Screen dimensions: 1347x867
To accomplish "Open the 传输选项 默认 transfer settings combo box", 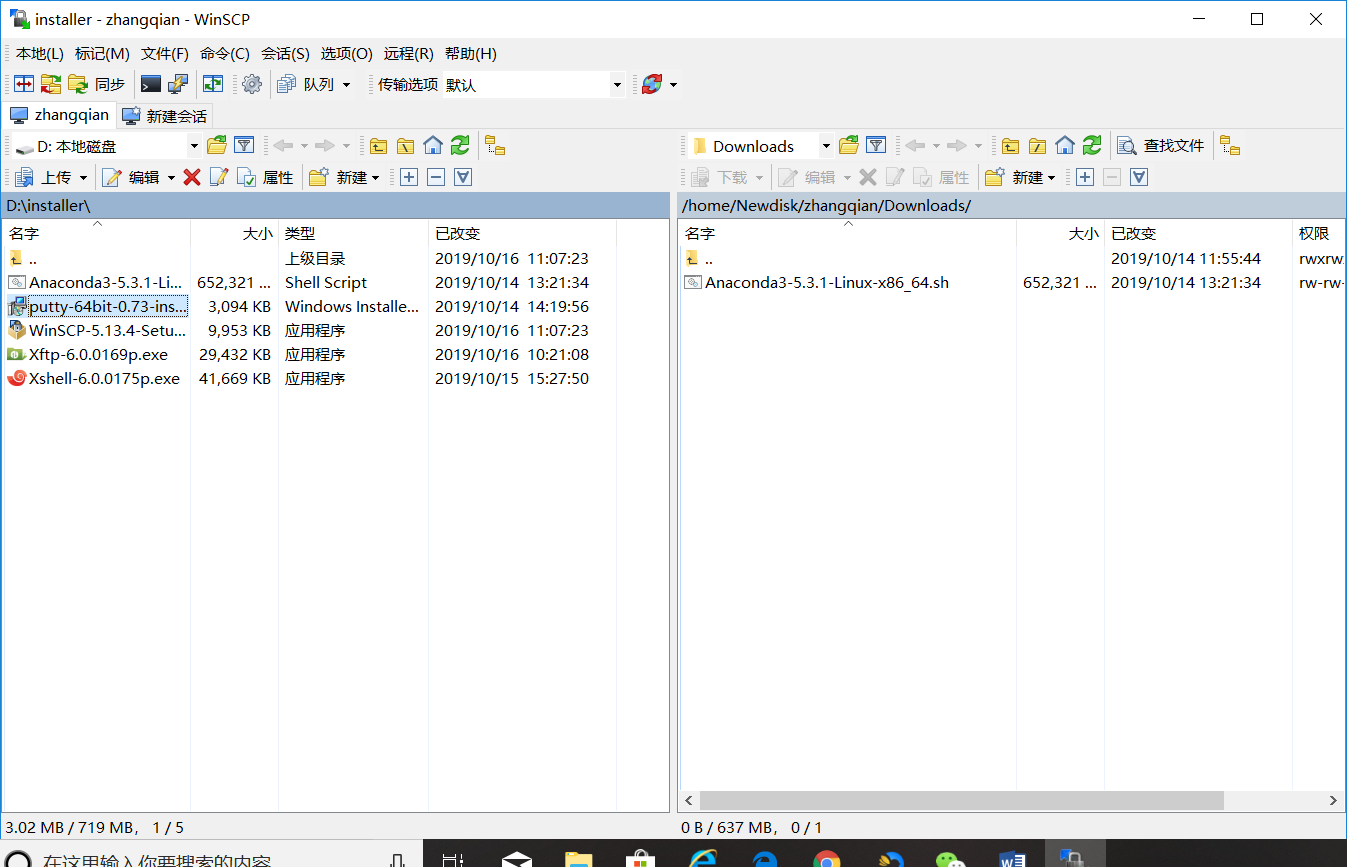I will tap(533, 85).
